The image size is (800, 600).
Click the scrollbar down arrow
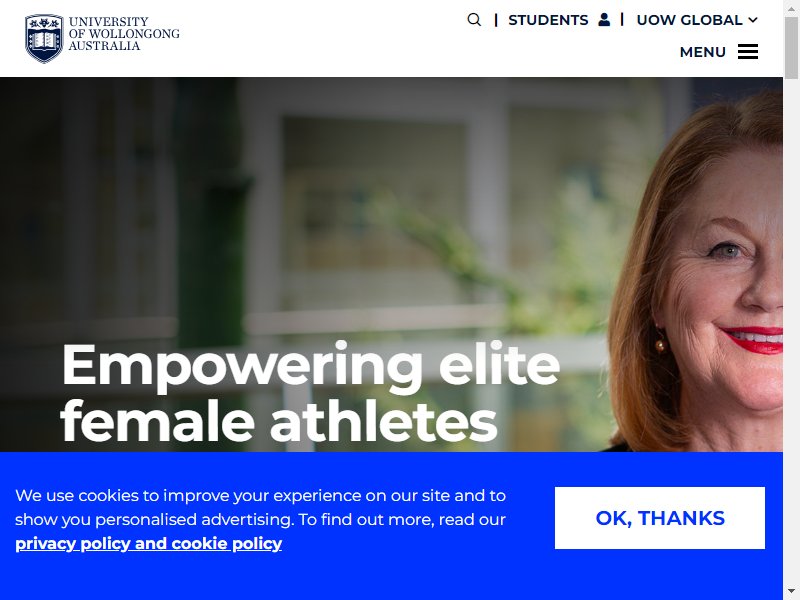pos(791,592)
